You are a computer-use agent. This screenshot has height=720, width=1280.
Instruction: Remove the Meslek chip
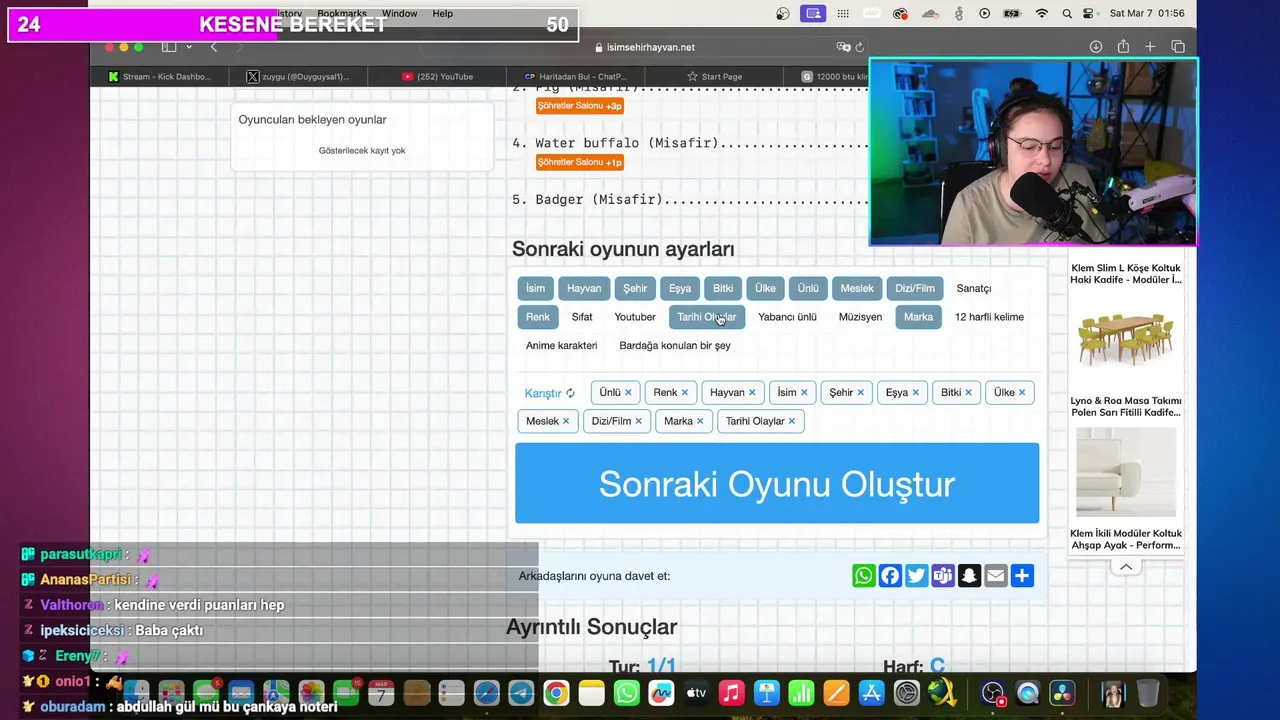(566, 421)
